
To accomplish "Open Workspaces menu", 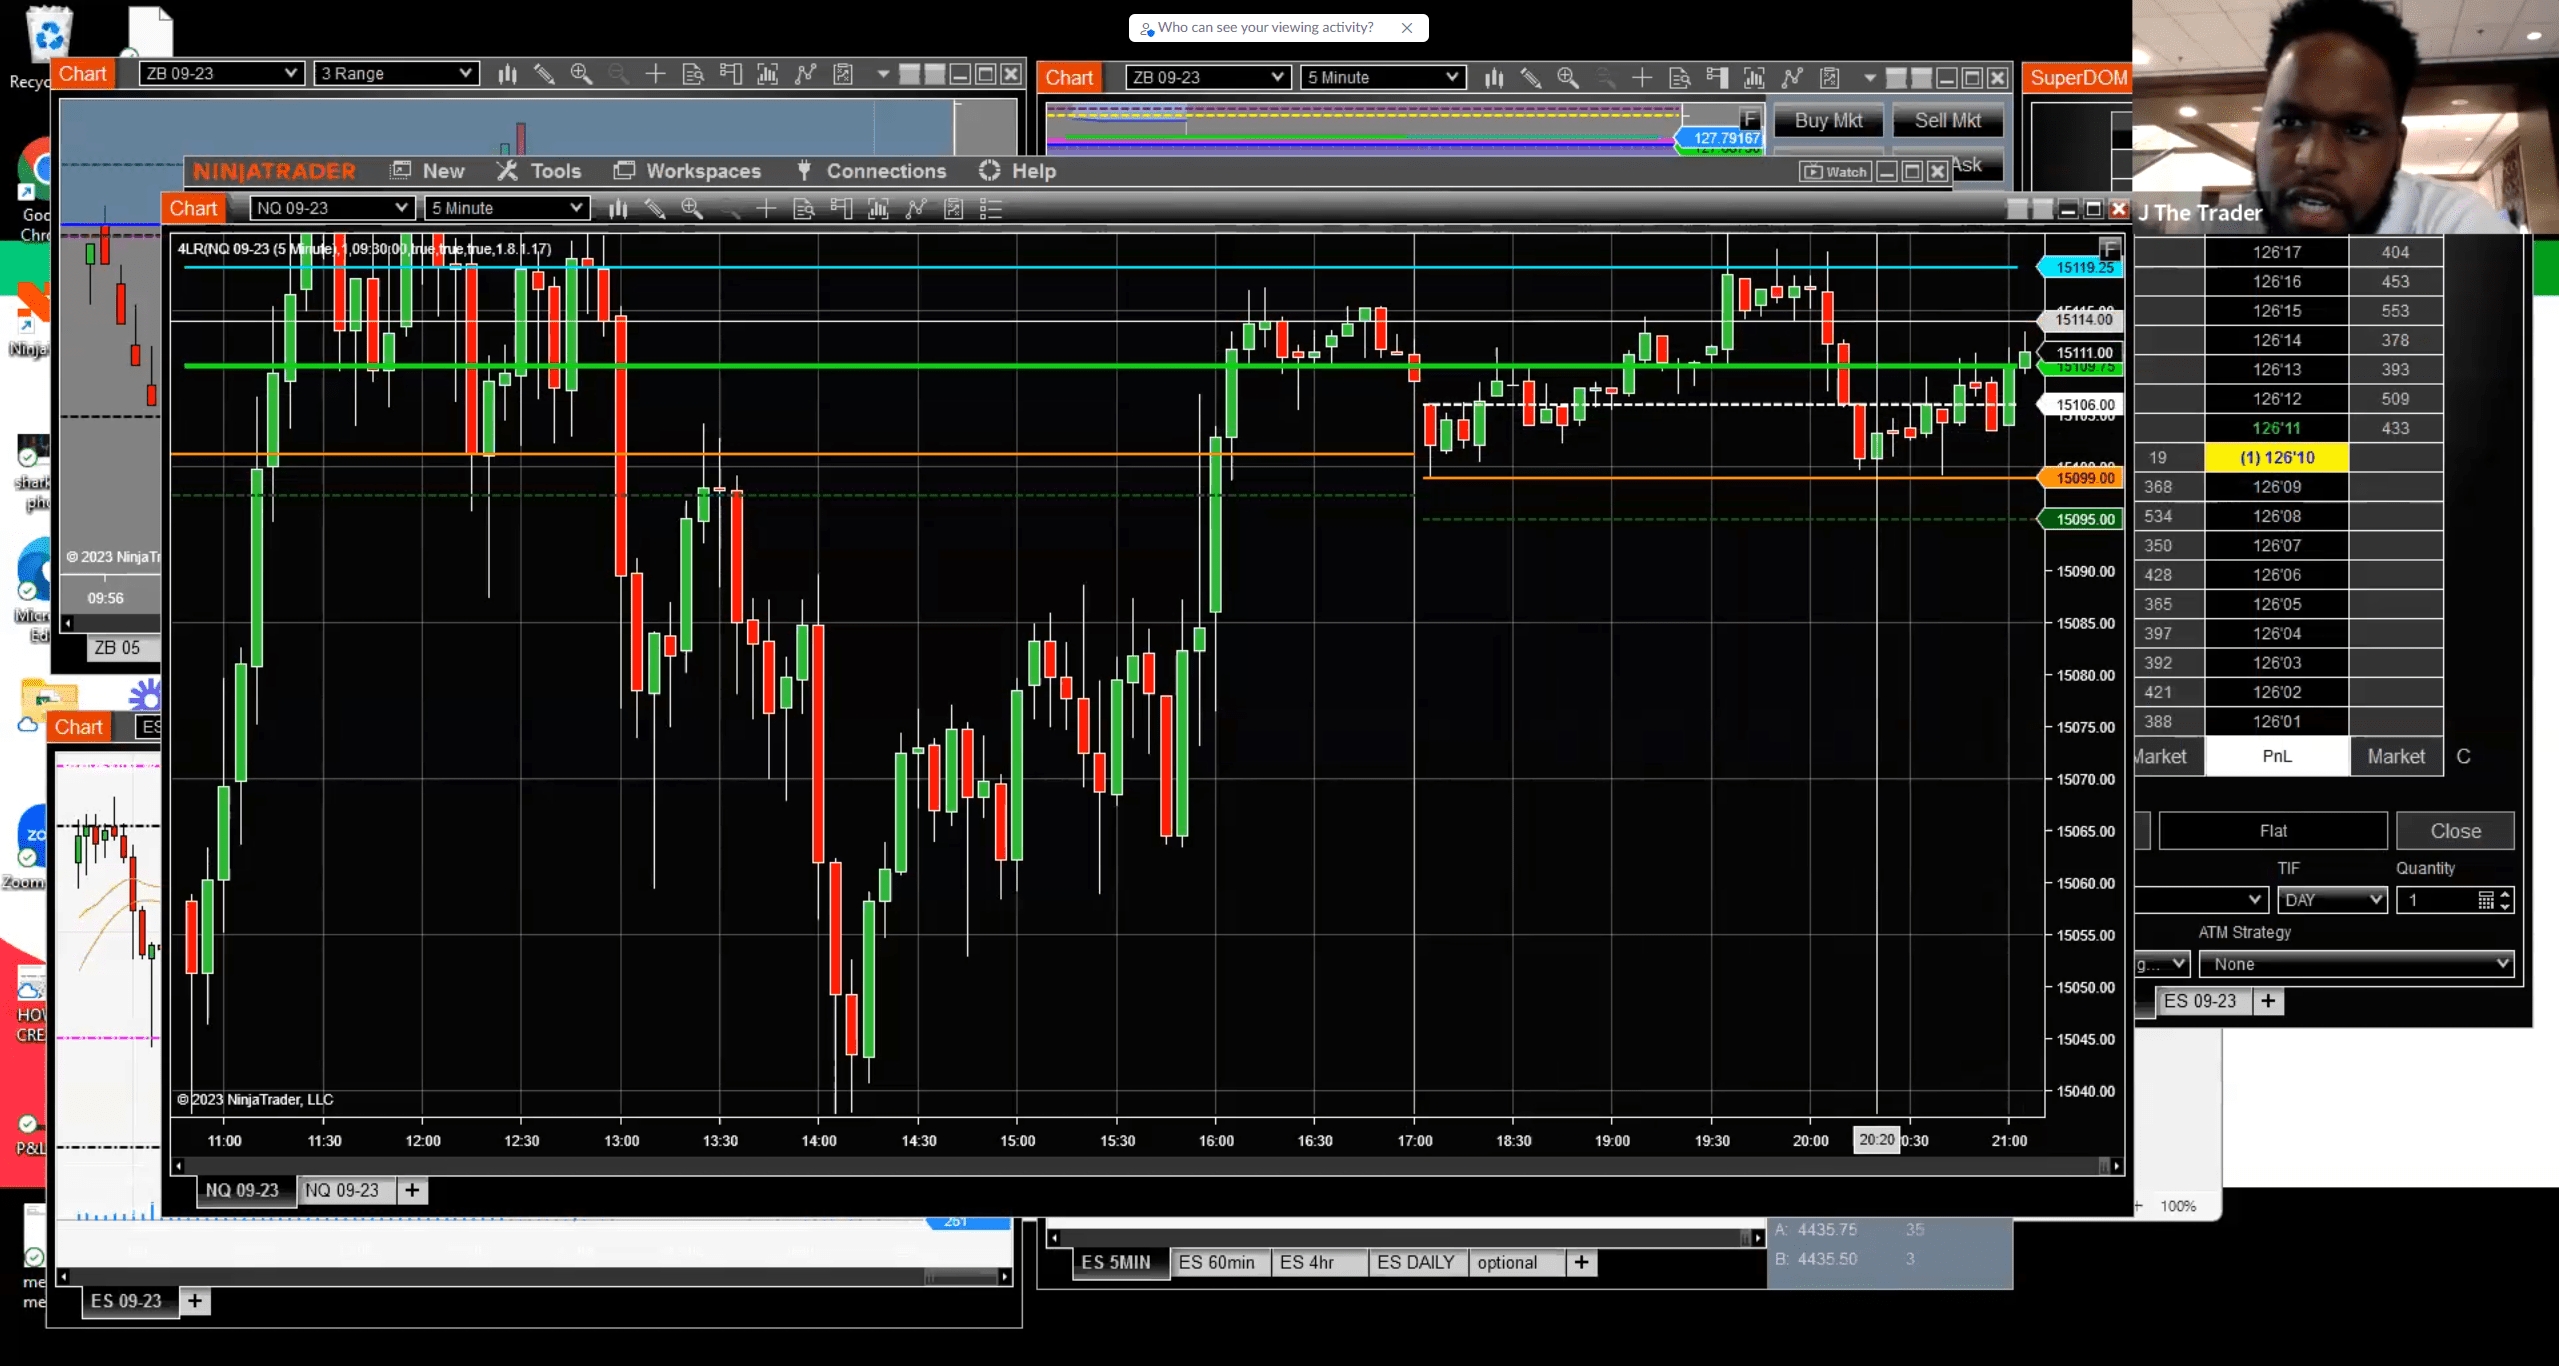I will point(688,171).
